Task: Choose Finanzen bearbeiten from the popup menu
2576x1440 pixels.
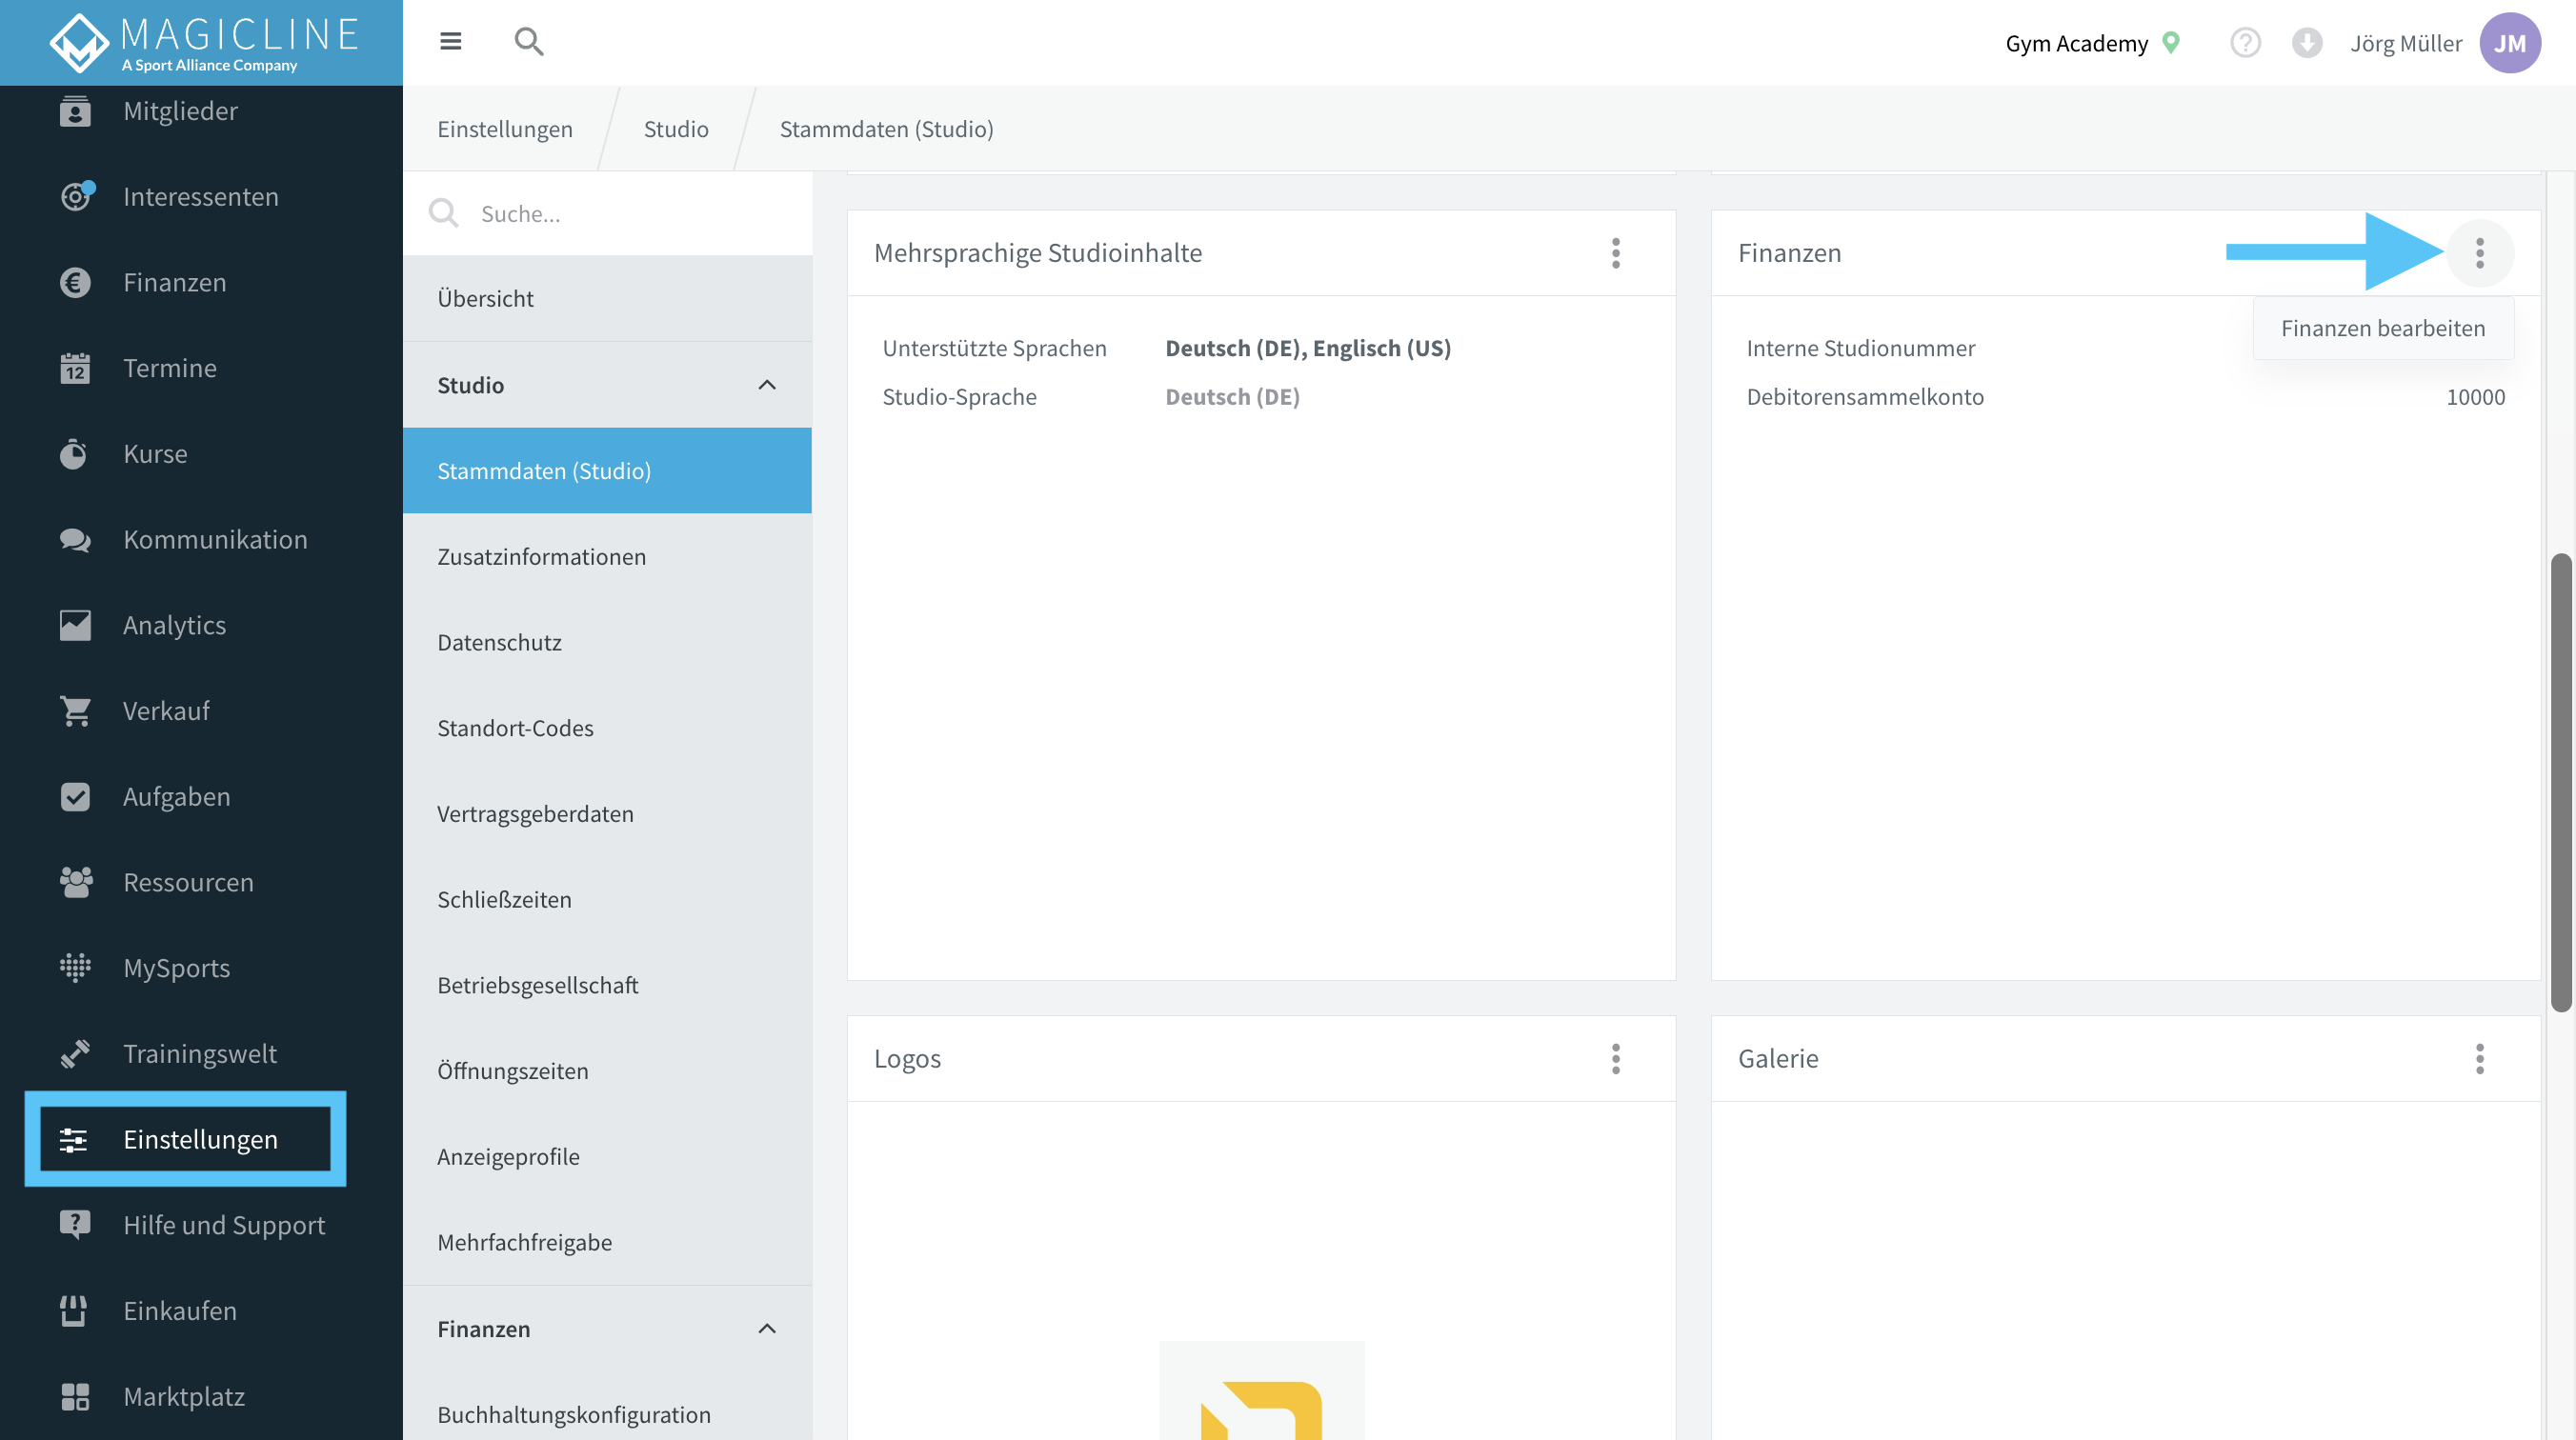Action: (2383, 328)
